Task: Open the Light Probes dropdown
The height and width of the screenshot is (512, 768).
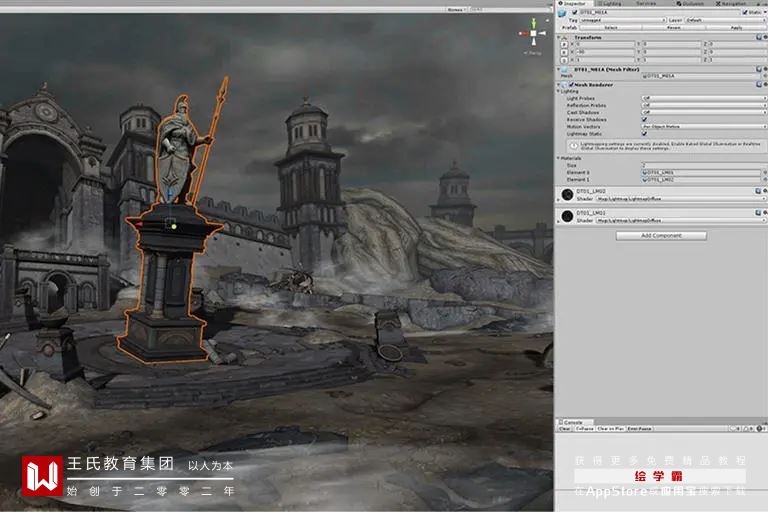Action: (x=704, y=98)
